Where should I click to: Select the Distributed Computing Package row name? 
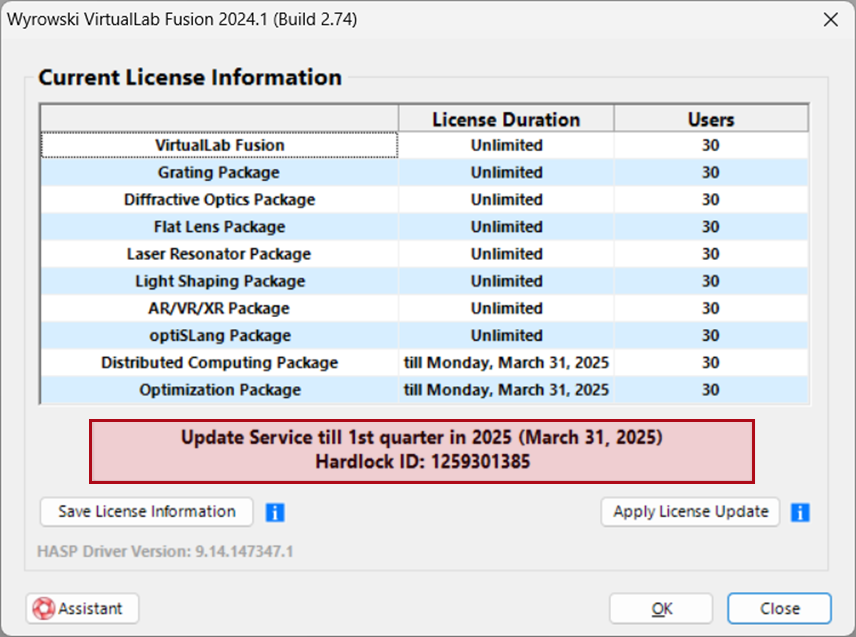click(219, 363)
